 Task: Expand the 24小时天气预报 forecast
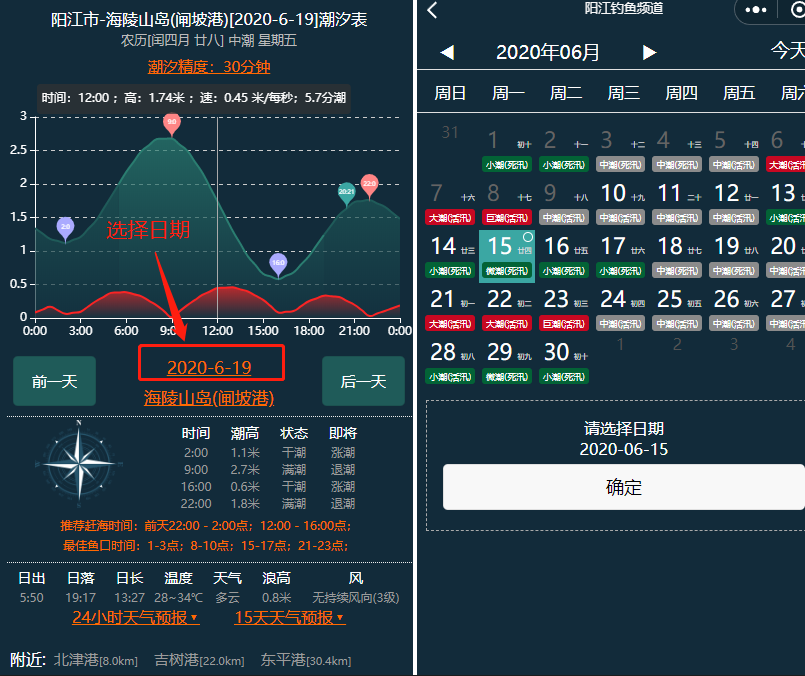135,618
